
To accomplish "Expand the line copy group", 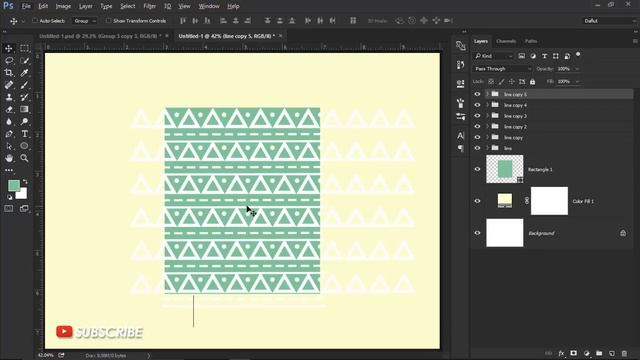I will coord(487,138).
